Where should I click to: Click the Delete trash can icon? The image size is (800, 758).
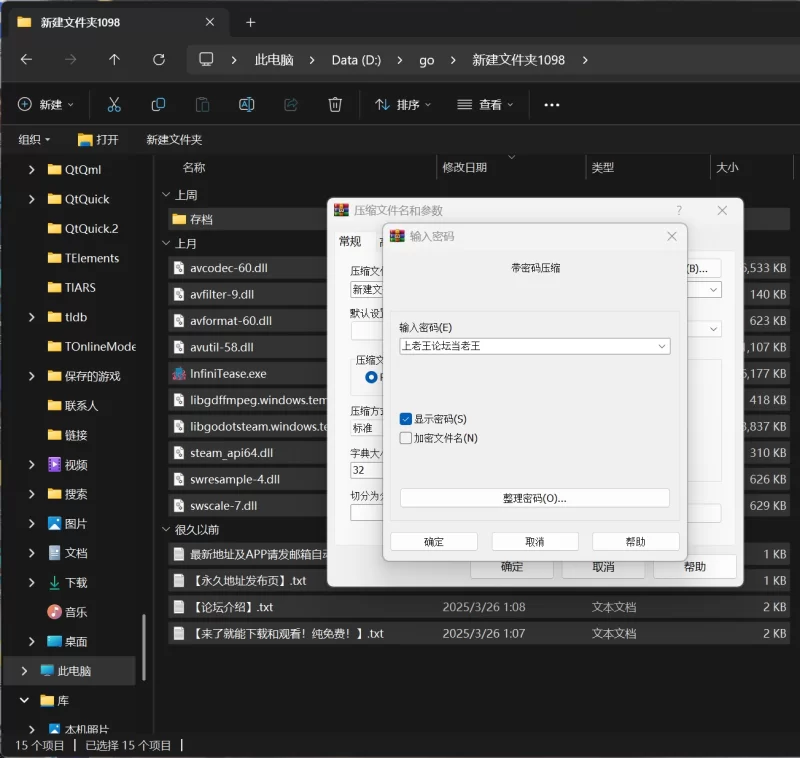click(335, 105)
